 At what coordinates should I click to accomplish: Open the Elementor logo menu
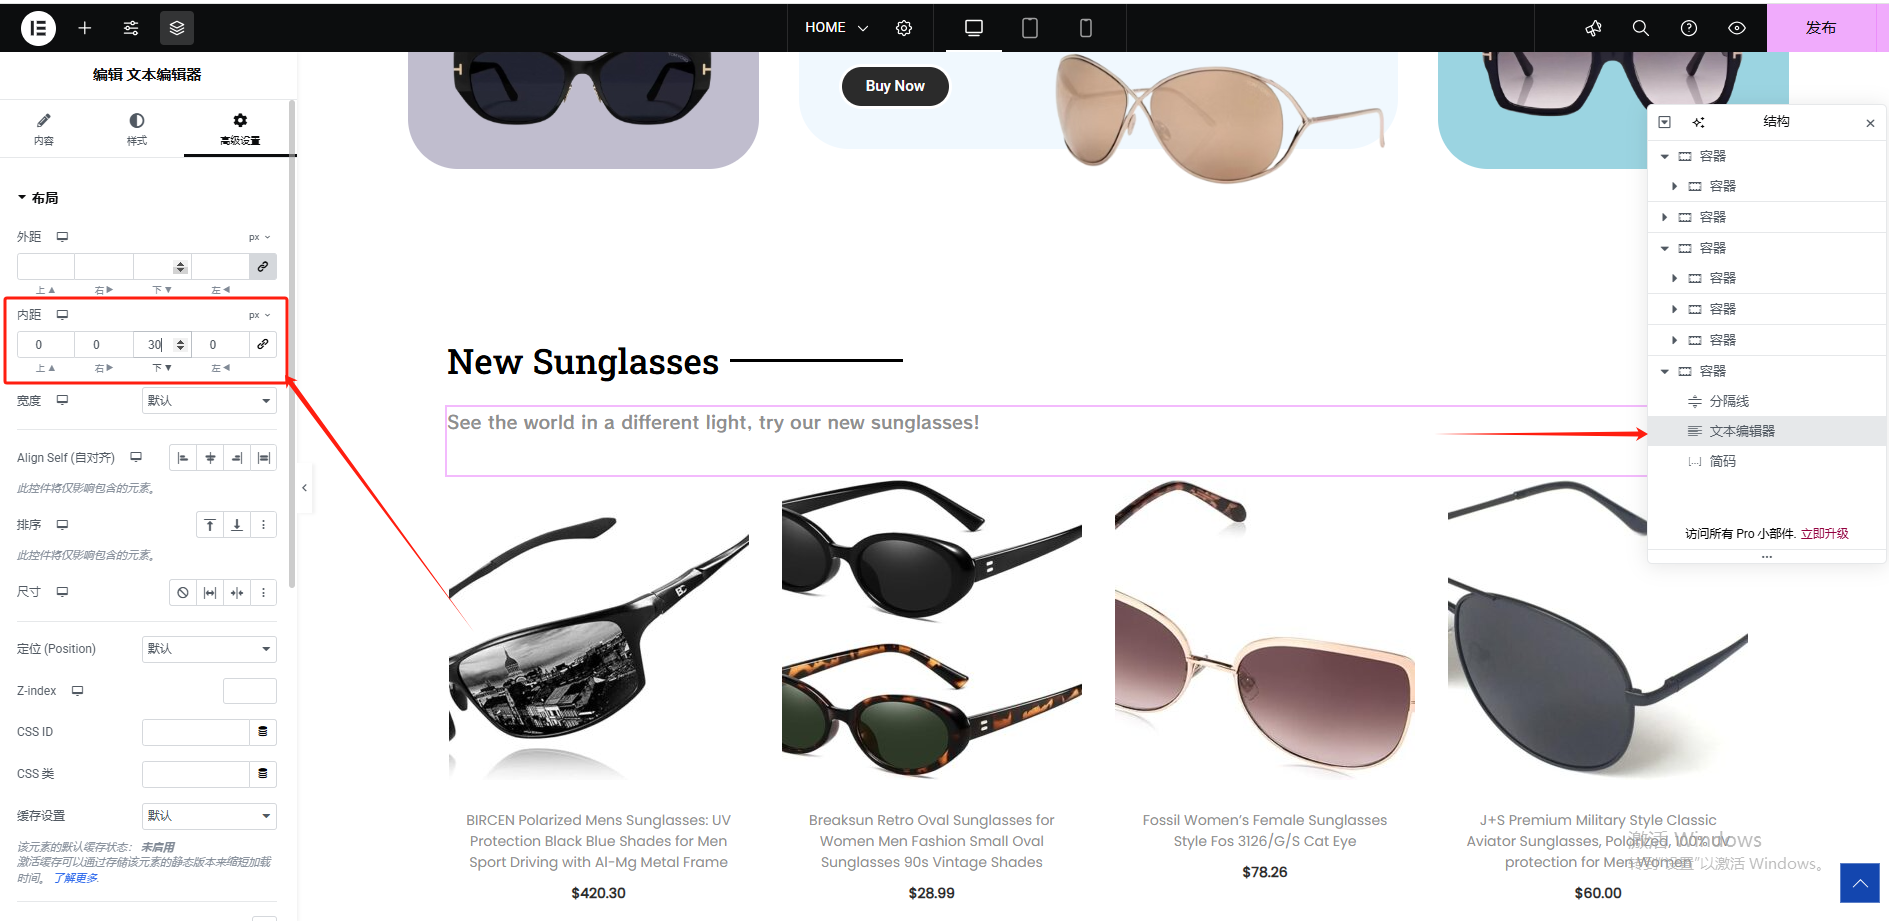pos(38,28)
